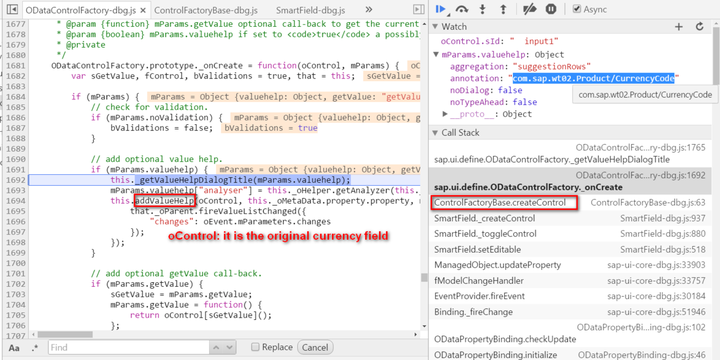Click the Find input field
Screen dimensions: 720x360
coord(142,348)
